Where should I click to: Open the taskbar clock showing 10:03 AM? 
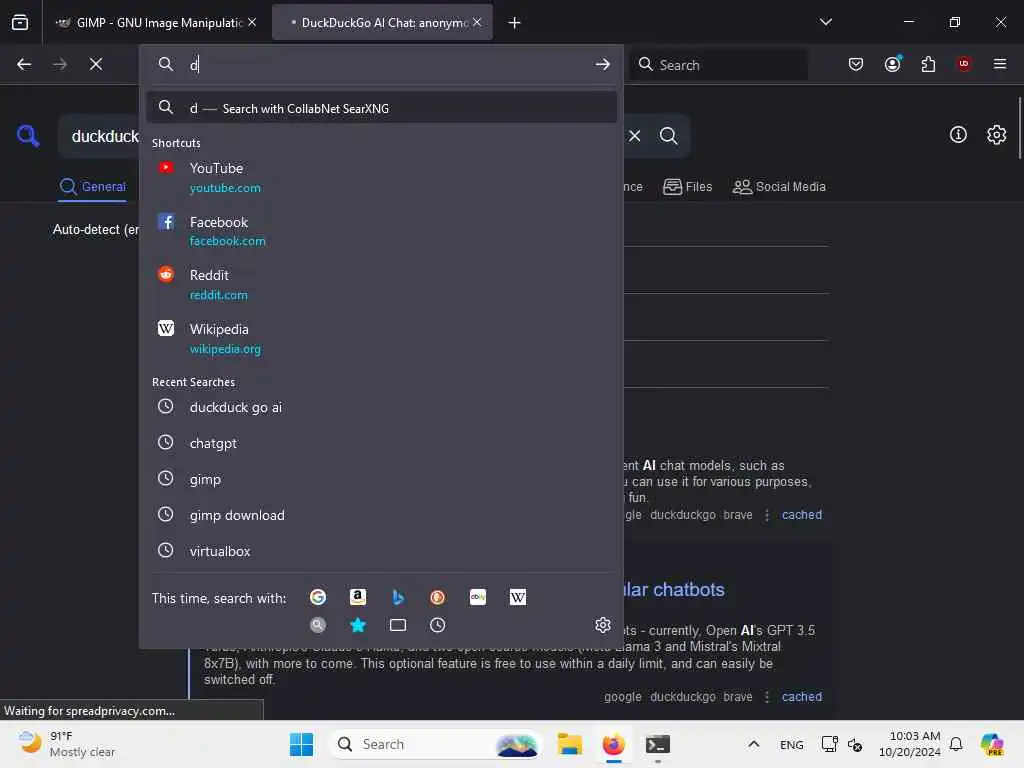tap(910, 744)
